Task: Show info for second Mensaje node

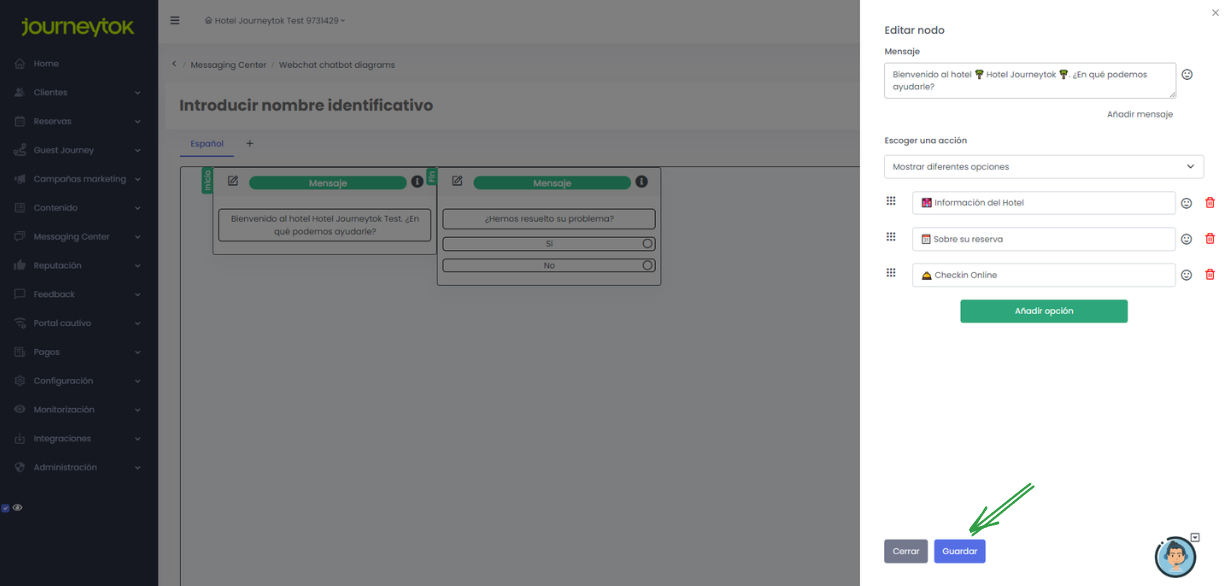Action: (x=641, y=182)
